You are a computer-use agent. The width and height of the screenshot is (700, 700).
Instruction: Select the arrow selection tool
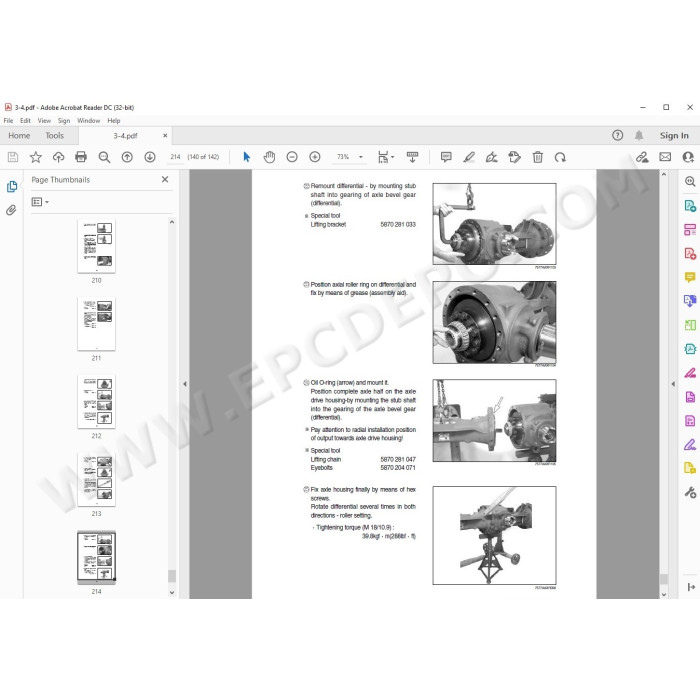[x=246, y=157]
